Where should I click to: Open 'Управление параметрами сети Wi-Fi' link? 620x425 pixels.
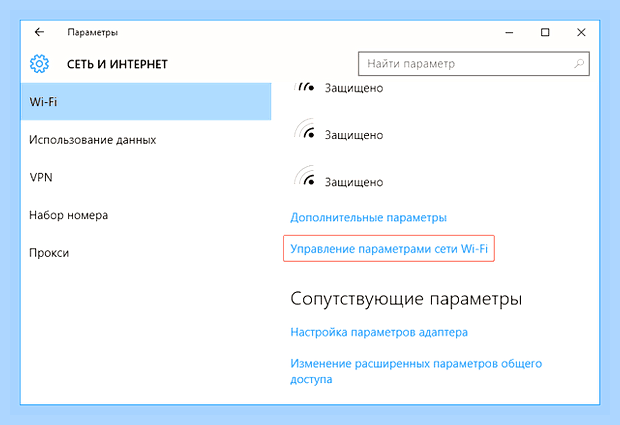tap(389, 249)
